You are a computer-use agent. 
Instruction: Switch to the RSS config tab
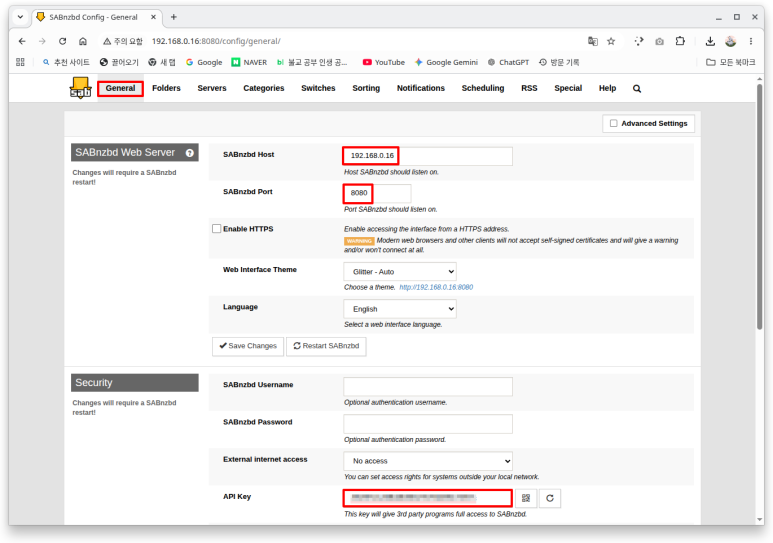pyautogui.click(x=529, y=88)
